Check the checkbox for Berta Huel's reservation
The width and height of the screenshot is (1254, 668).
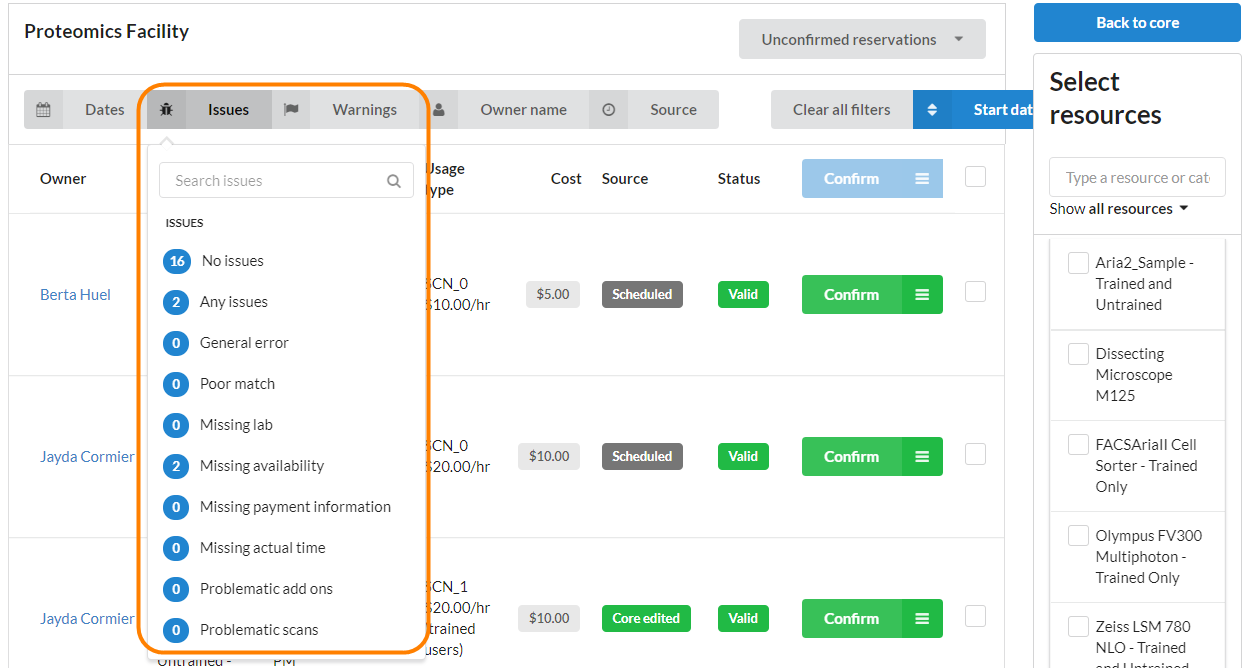(975, 292)
